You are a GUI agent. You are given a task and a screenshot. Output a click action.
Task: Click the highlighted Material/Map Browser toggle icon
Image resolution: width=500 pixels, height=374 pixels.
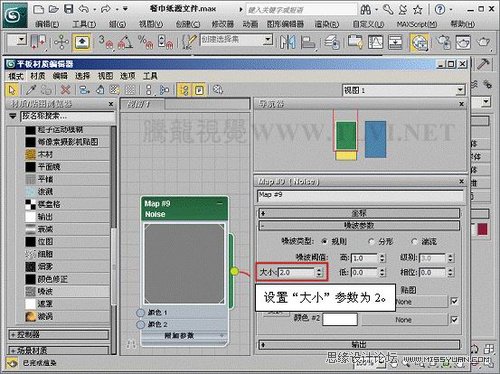184,90
